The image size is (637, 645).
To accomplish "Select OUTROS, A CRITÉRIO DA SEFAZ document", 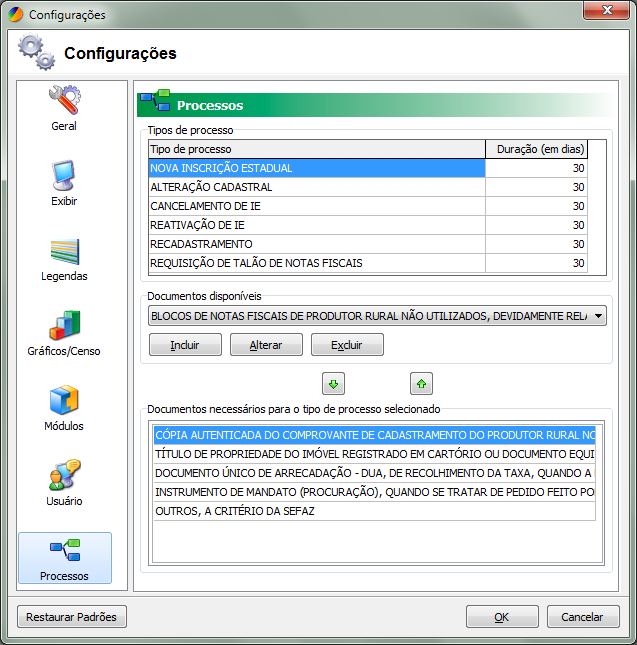I will click(374, 511).
